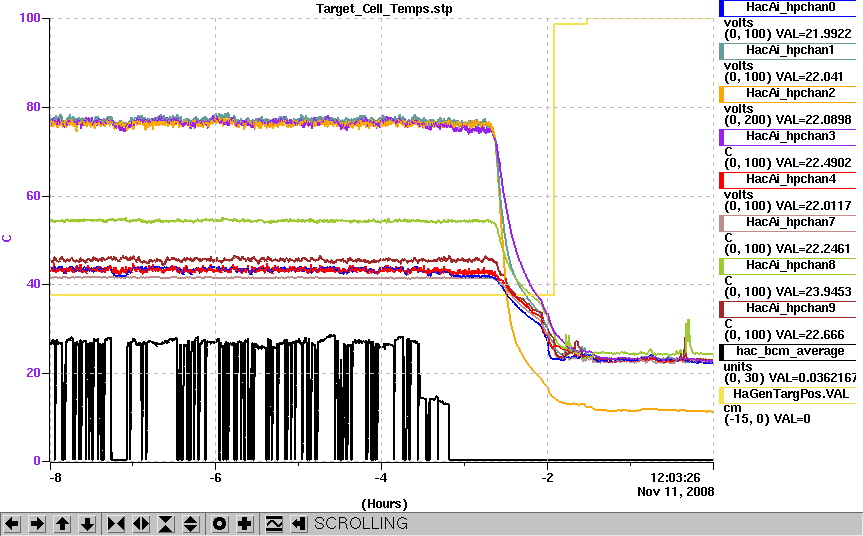The image size is (863, 536).
Task: Select the HacAi_hpchan2 legend entry
Action: (788, 94)
